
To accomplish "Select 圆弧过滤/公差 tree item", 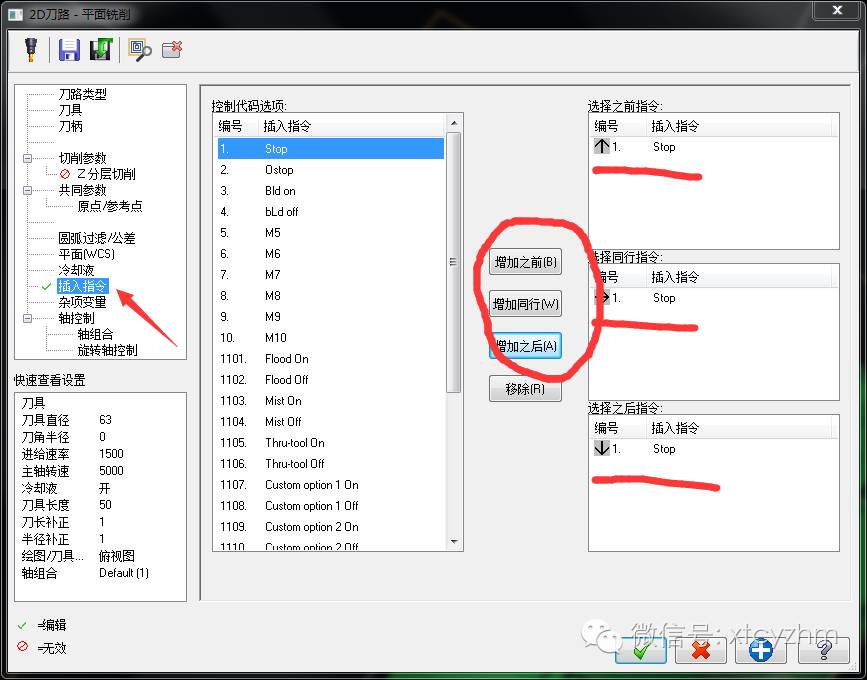I will coord(97,238).
